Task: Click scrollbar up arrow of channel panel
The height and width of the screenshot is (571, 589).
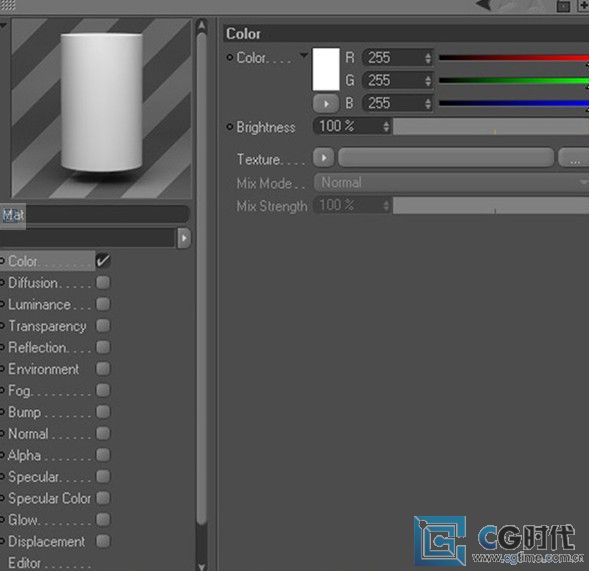Action: (x=202, y=26)
